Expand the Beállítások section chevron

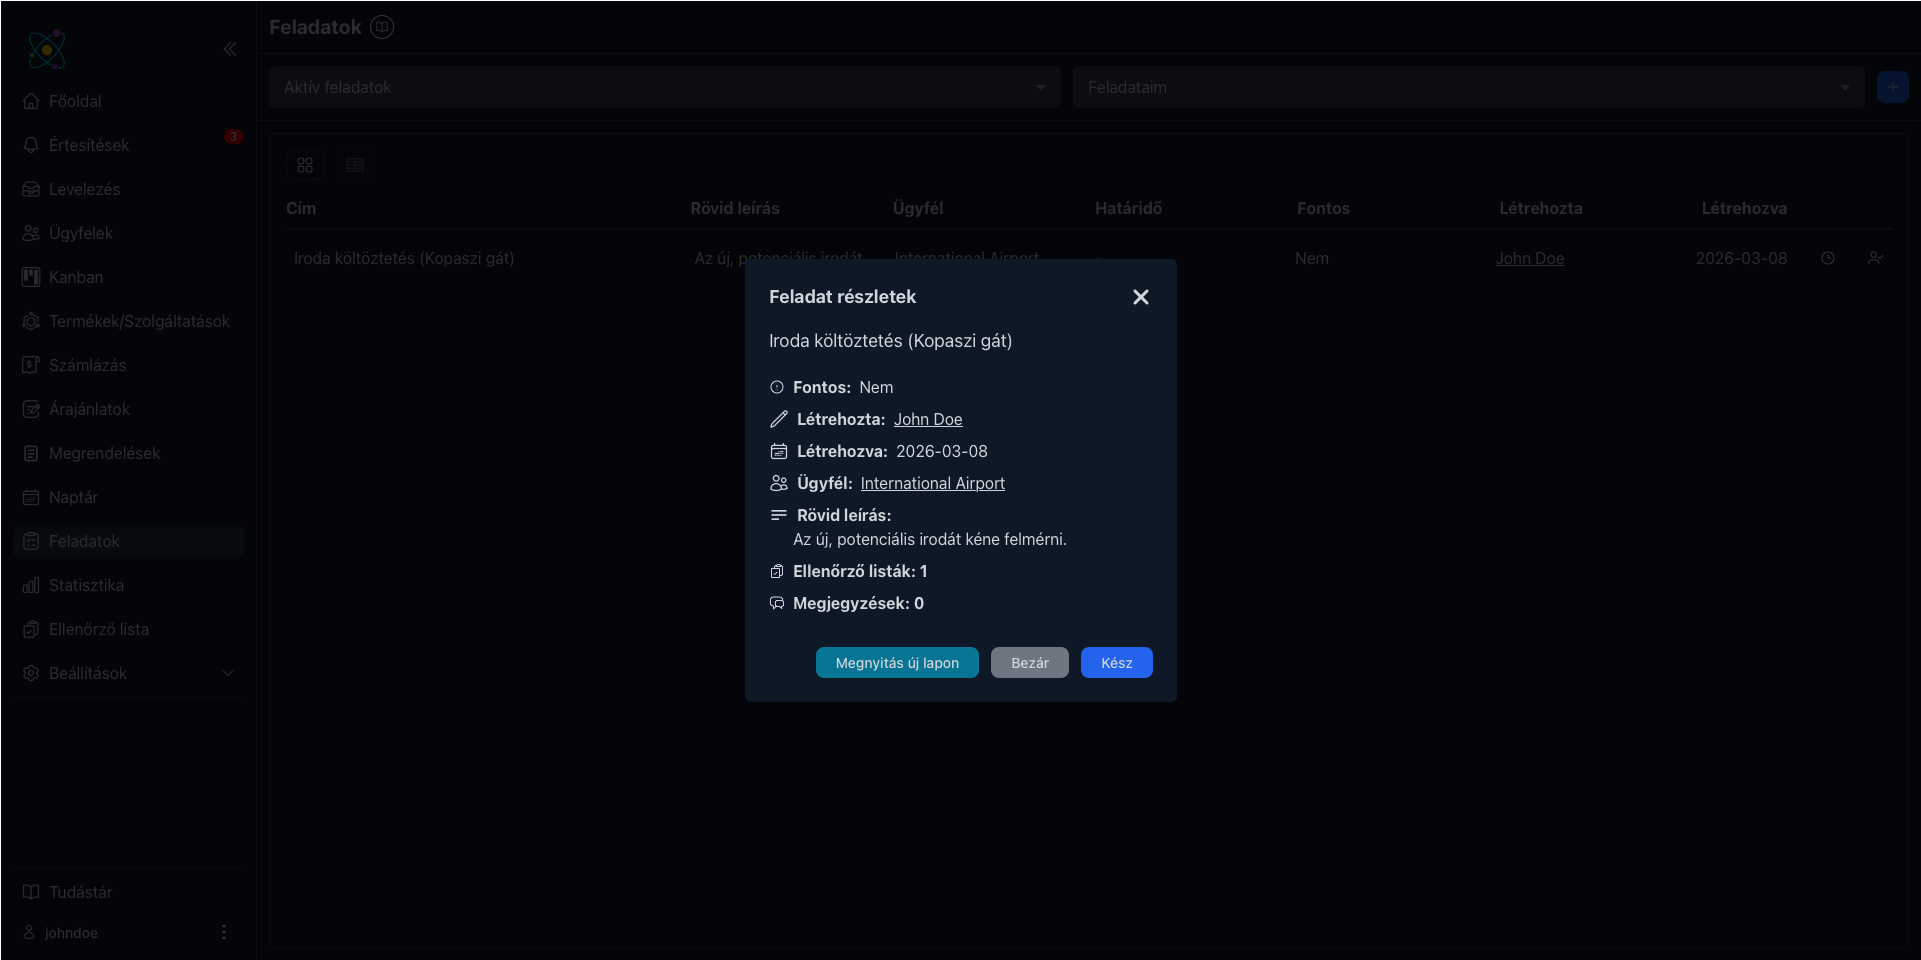pyautogui.click(x=227, y=673)
